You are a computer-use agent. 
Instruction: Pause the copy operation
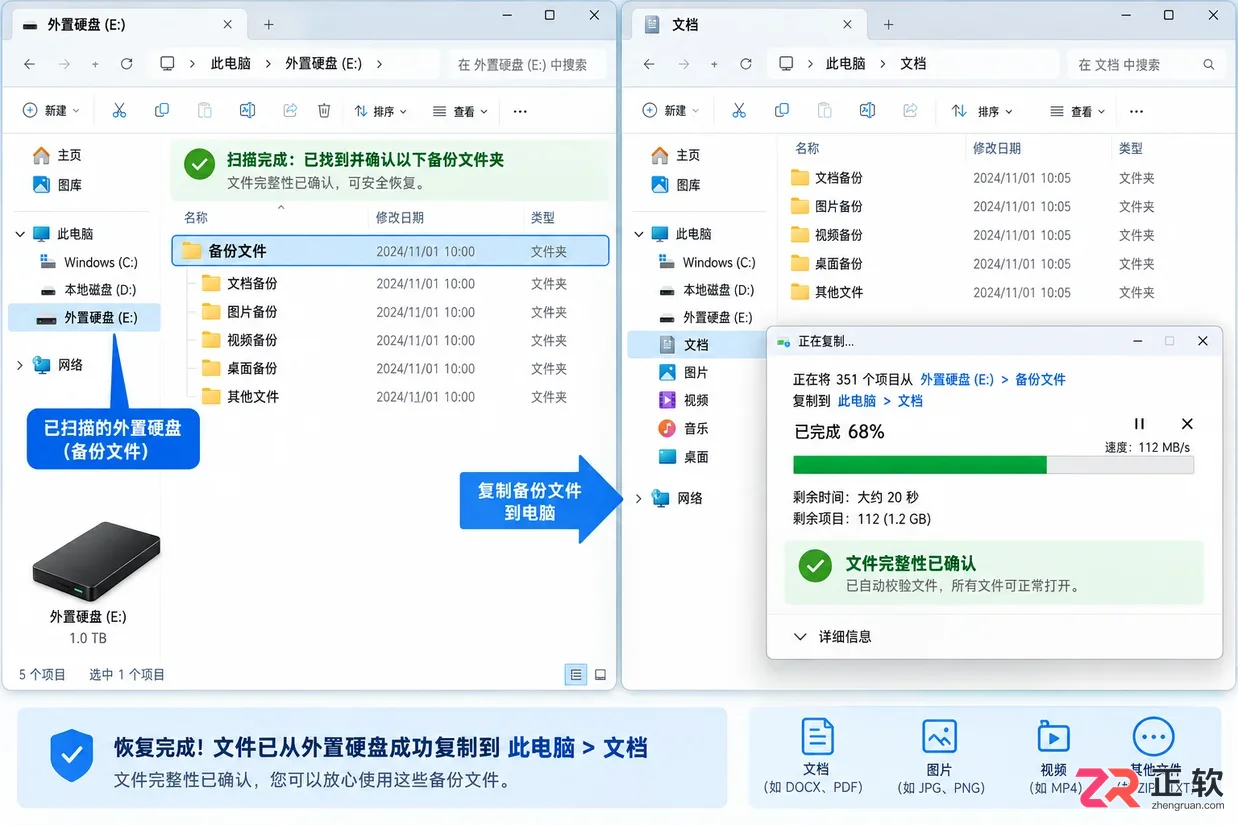tap(1139, 424)
